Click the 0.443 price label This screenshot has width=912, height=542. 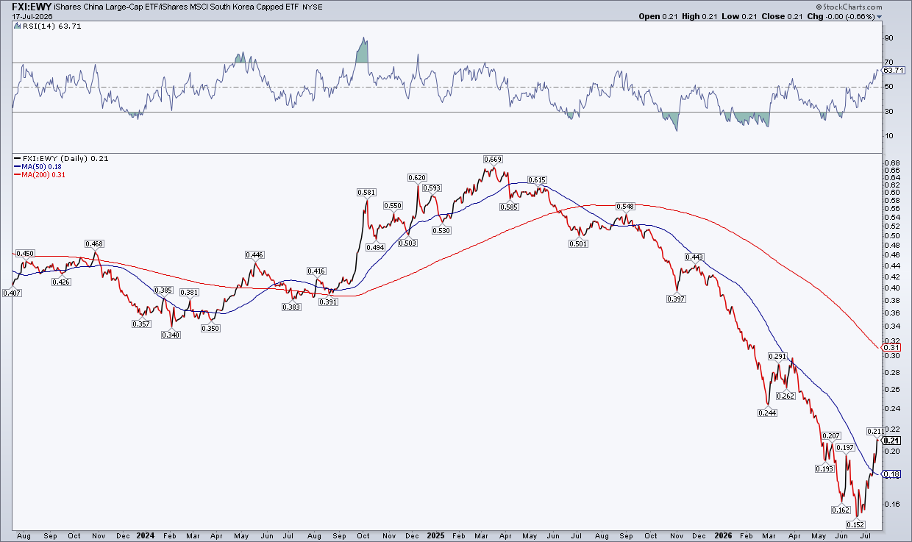[x=694, y=257]
